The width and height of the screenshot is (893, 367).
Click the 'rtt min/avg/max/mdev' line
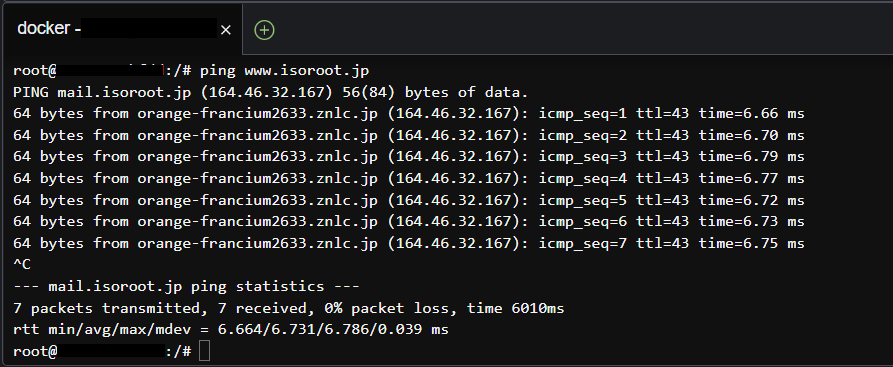point(231,330)
